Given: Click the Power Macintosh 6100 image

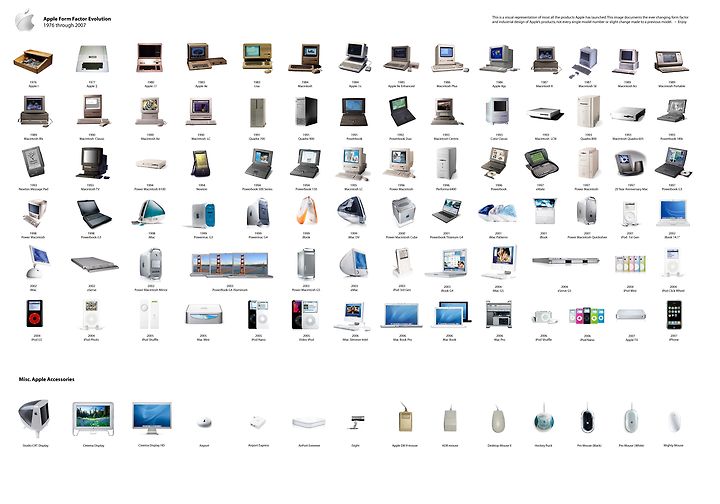Looking at the screenshot, I should [151, 164].
